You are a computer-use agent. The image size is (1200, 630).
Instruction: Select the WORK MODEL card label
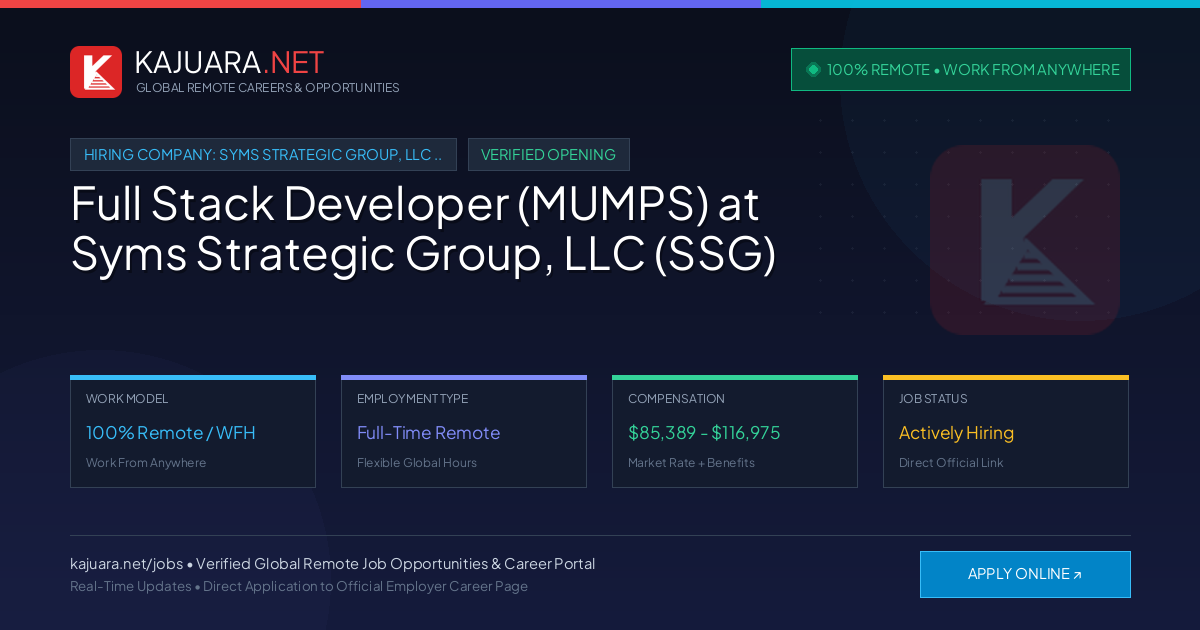click(x=127, y=399)
